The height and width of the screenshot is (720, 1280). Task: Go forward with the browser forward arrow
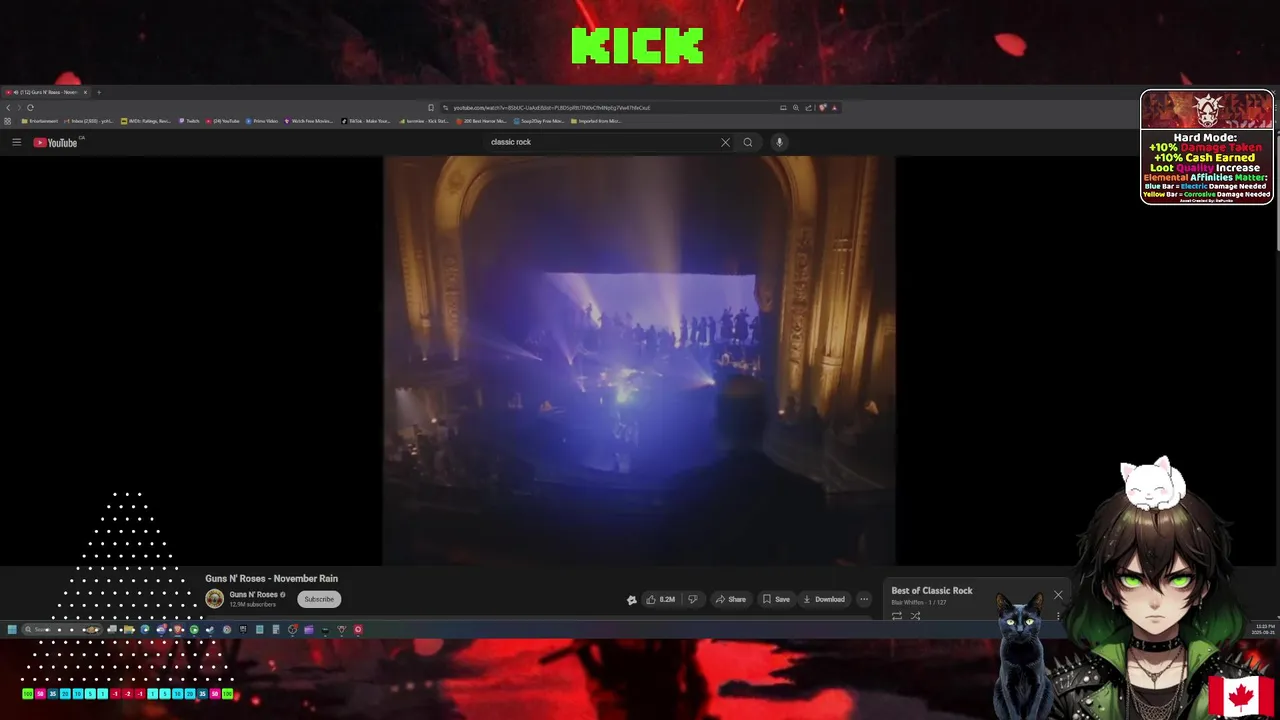[x=19, y=107]
